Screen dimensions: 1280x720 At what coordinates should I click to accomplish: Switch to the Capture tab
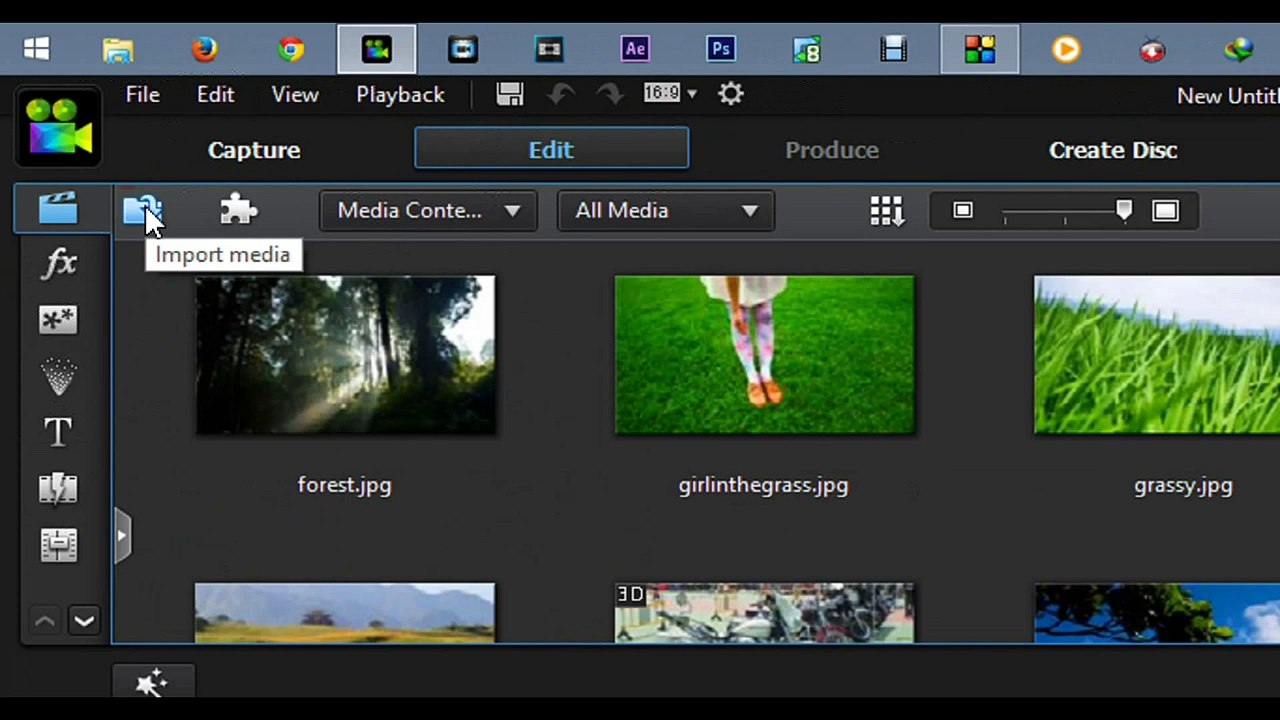(254, 150)
